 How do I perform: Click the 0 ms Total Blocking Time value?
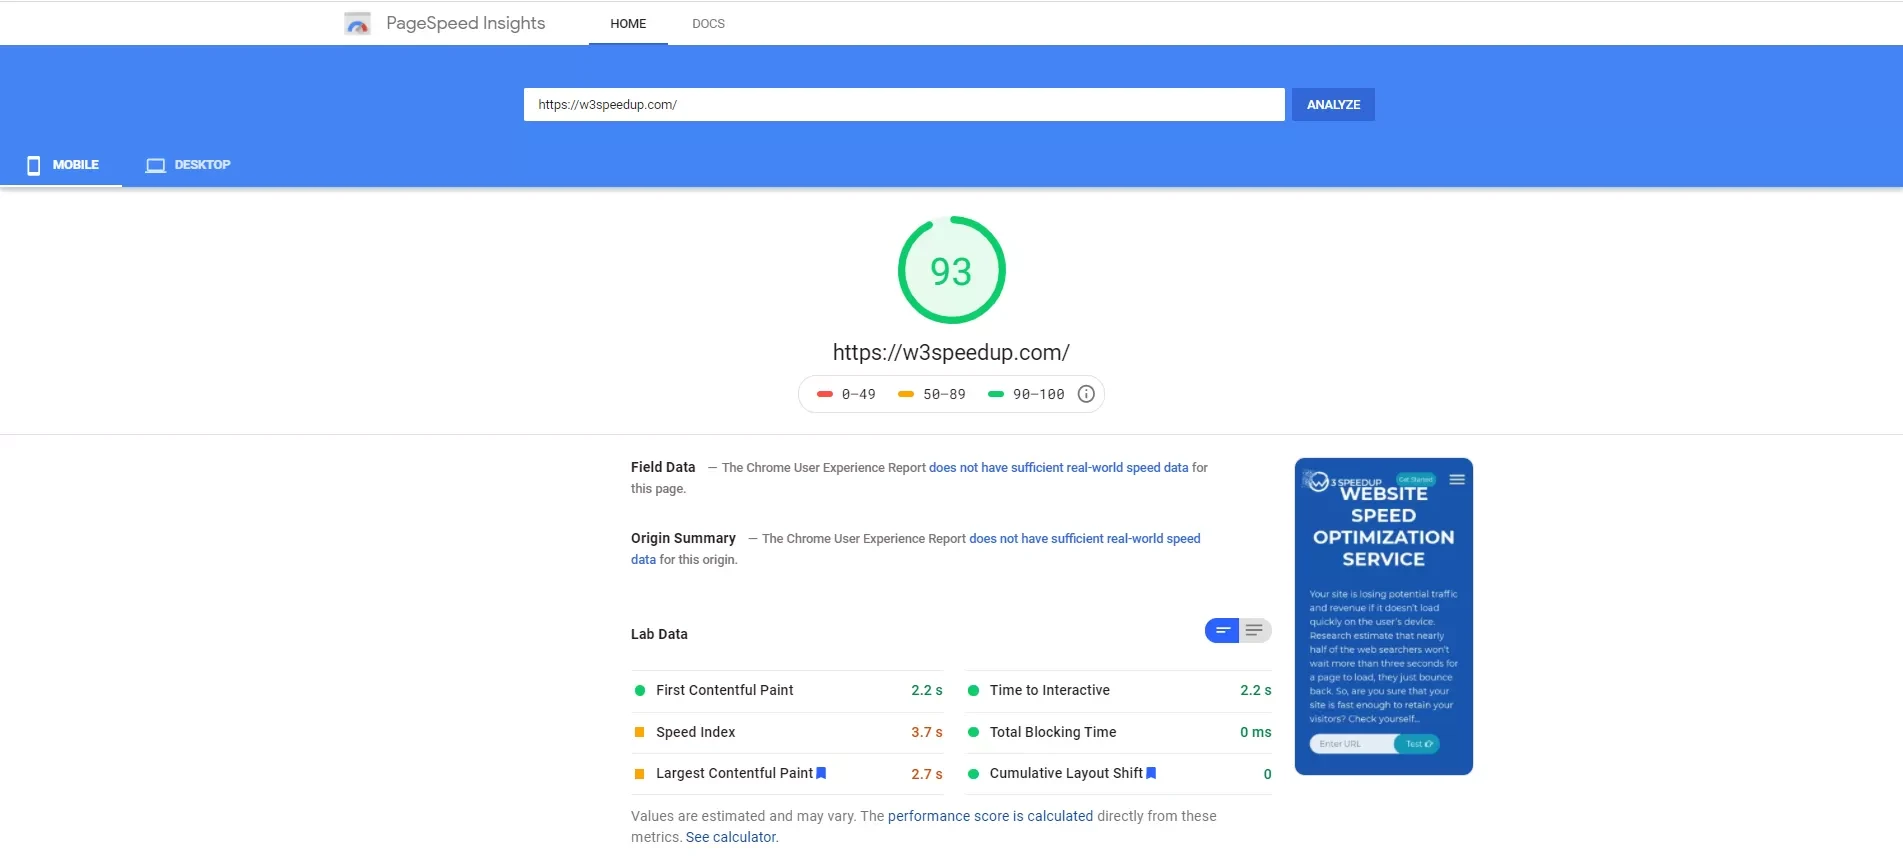(x=1256, y=732)
